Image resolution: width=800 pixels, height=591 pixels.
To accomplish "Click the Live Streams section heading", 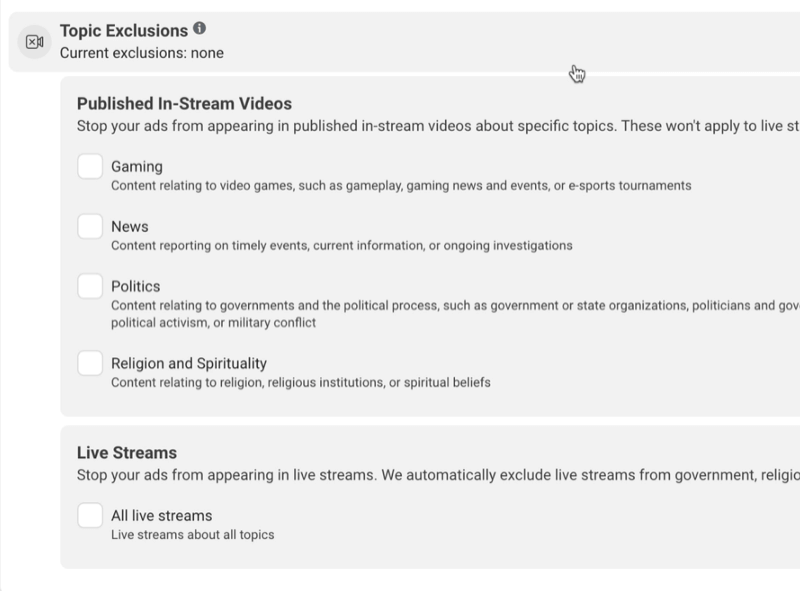I will 127,453.
